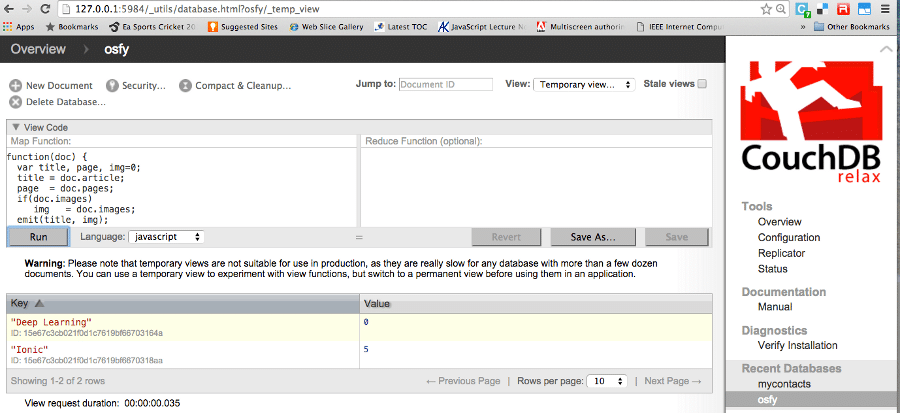The image size is (900, 413).
Task: Open the View selector dropdown
Action: 584,85
